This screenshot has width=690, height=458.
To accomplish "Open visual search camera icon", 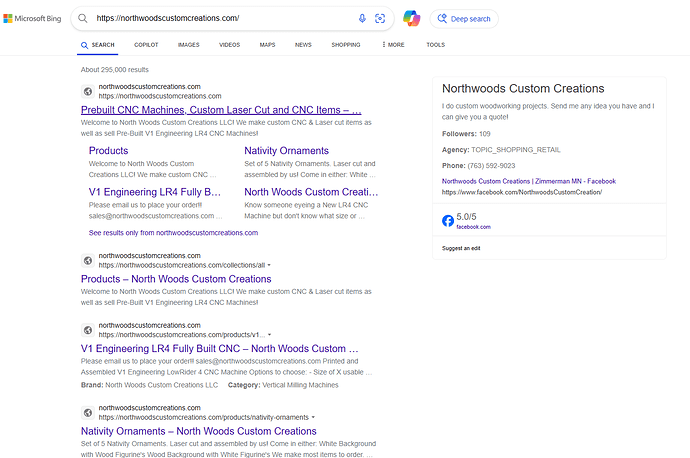I will 380,18.
